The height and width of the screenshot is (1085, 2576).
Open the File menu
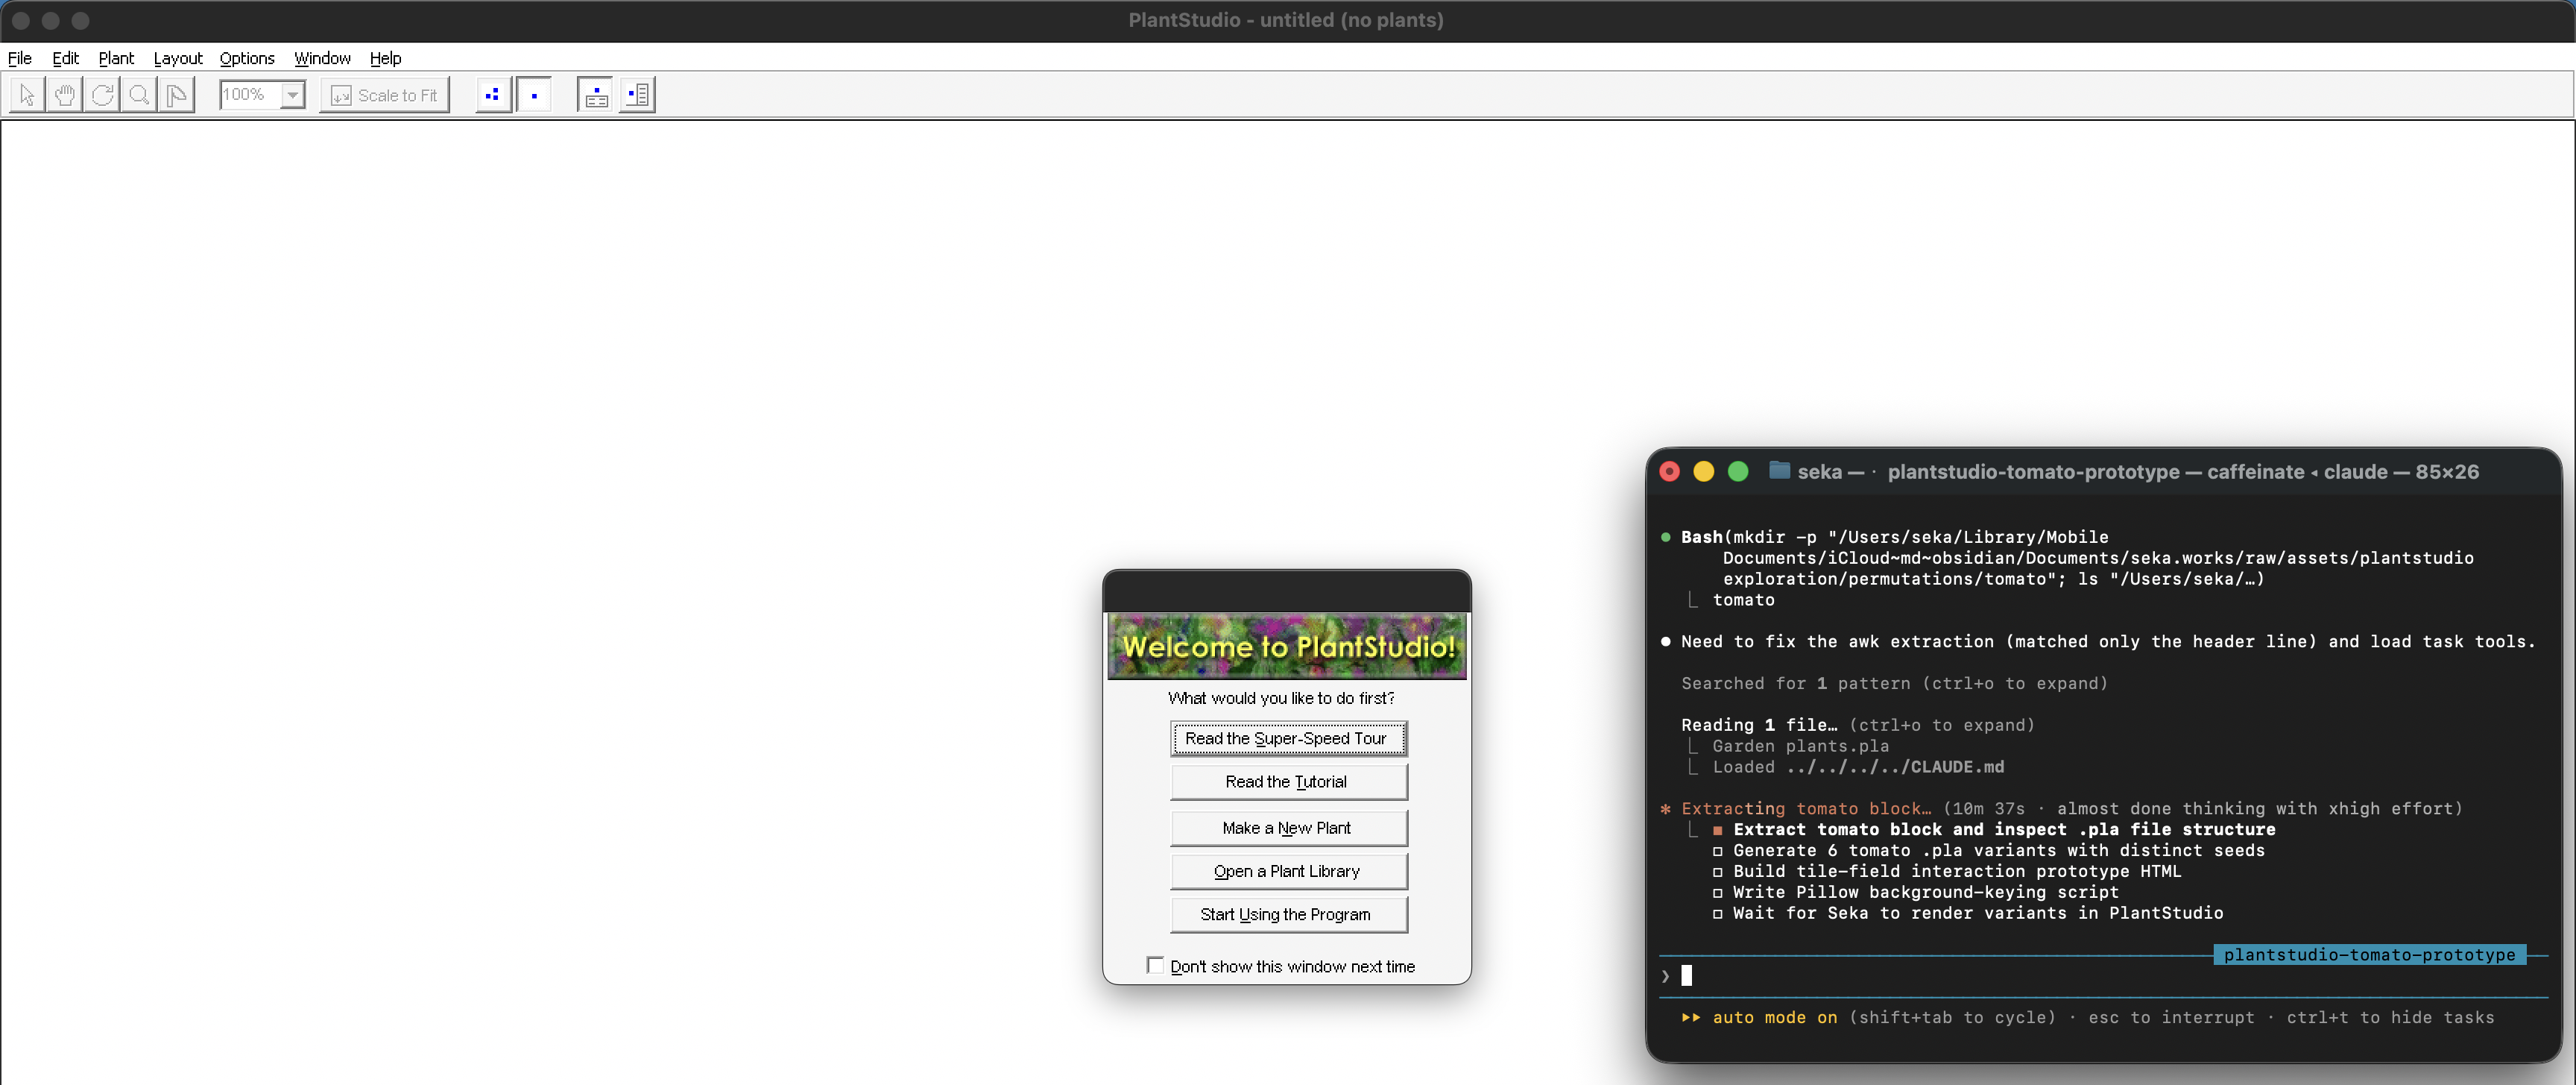pos(20,58)
